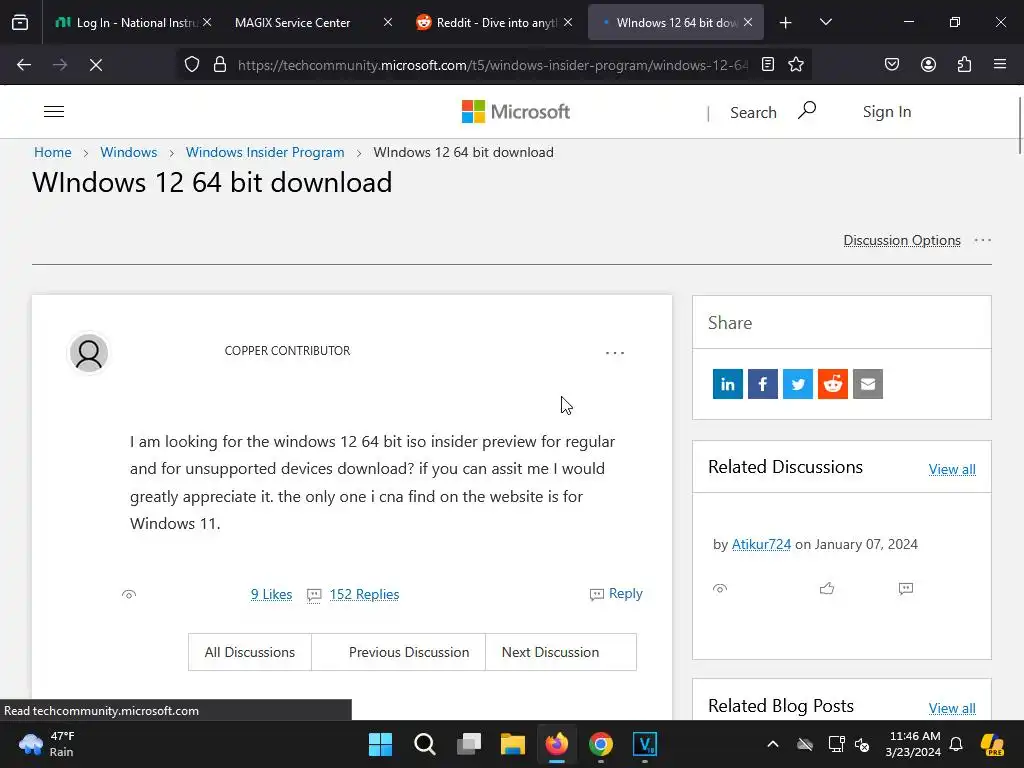Viewport: 1024px width, 768px height.
Task: View all Related Discussions
Action: click(952, 469)
